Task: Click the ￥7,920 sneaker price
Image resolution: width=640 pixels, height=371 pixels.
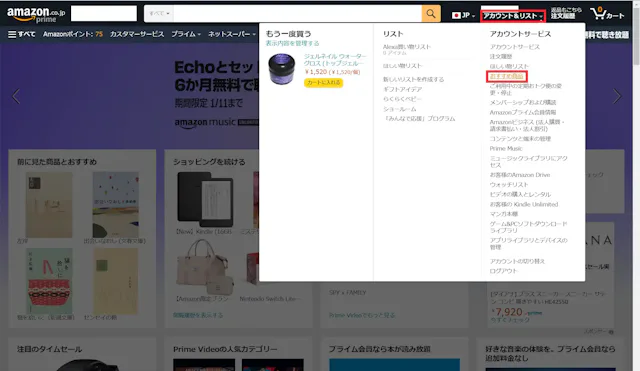Action: click(x=507, y=312)
